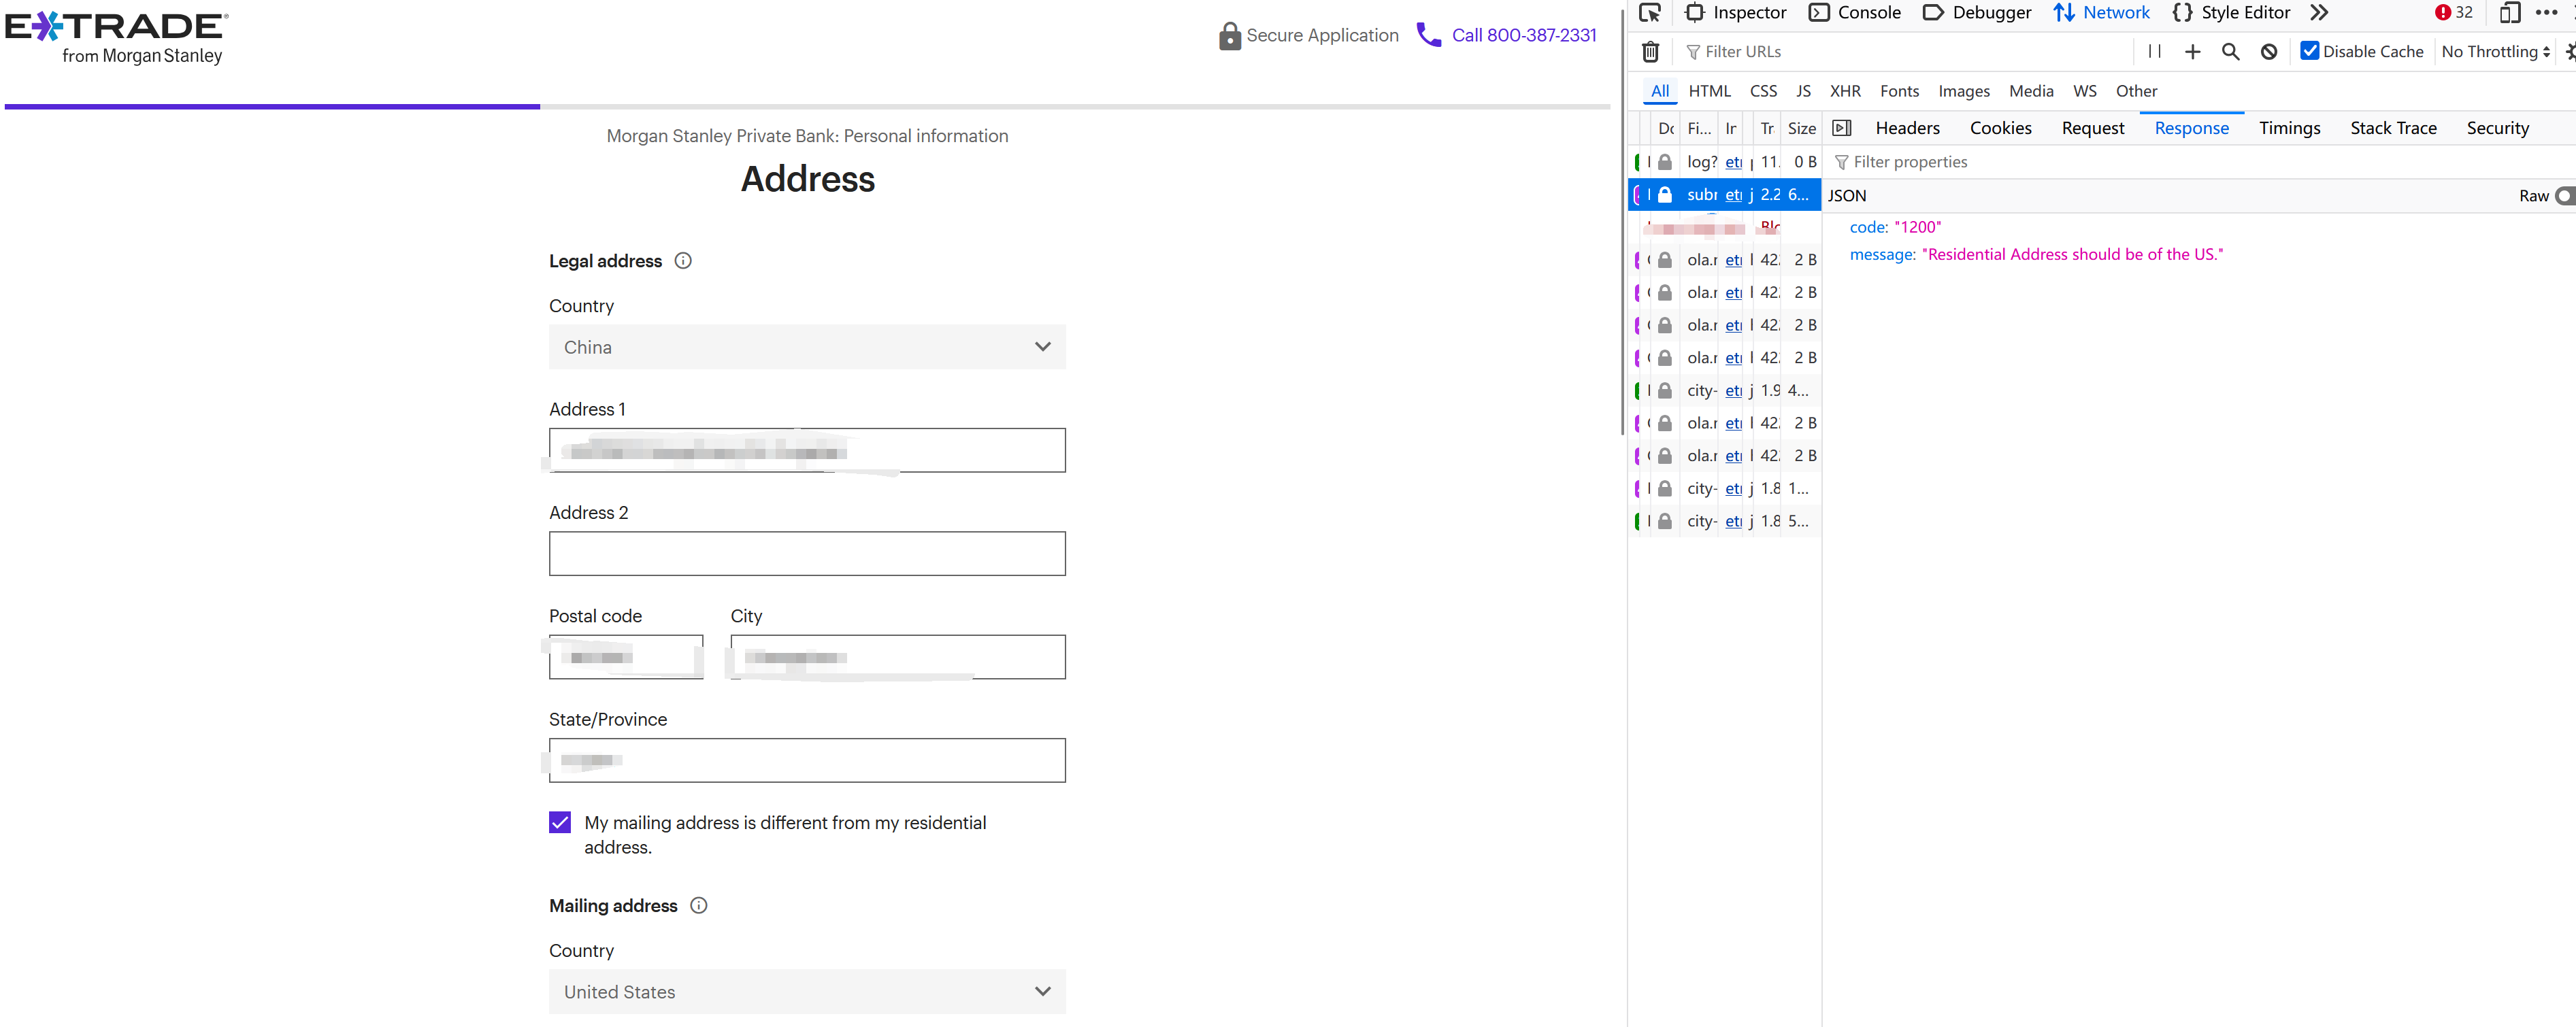This screenshot has width=2576, height=1027.
Task: Click Legal address info icon
Action: tap(683, 261)
